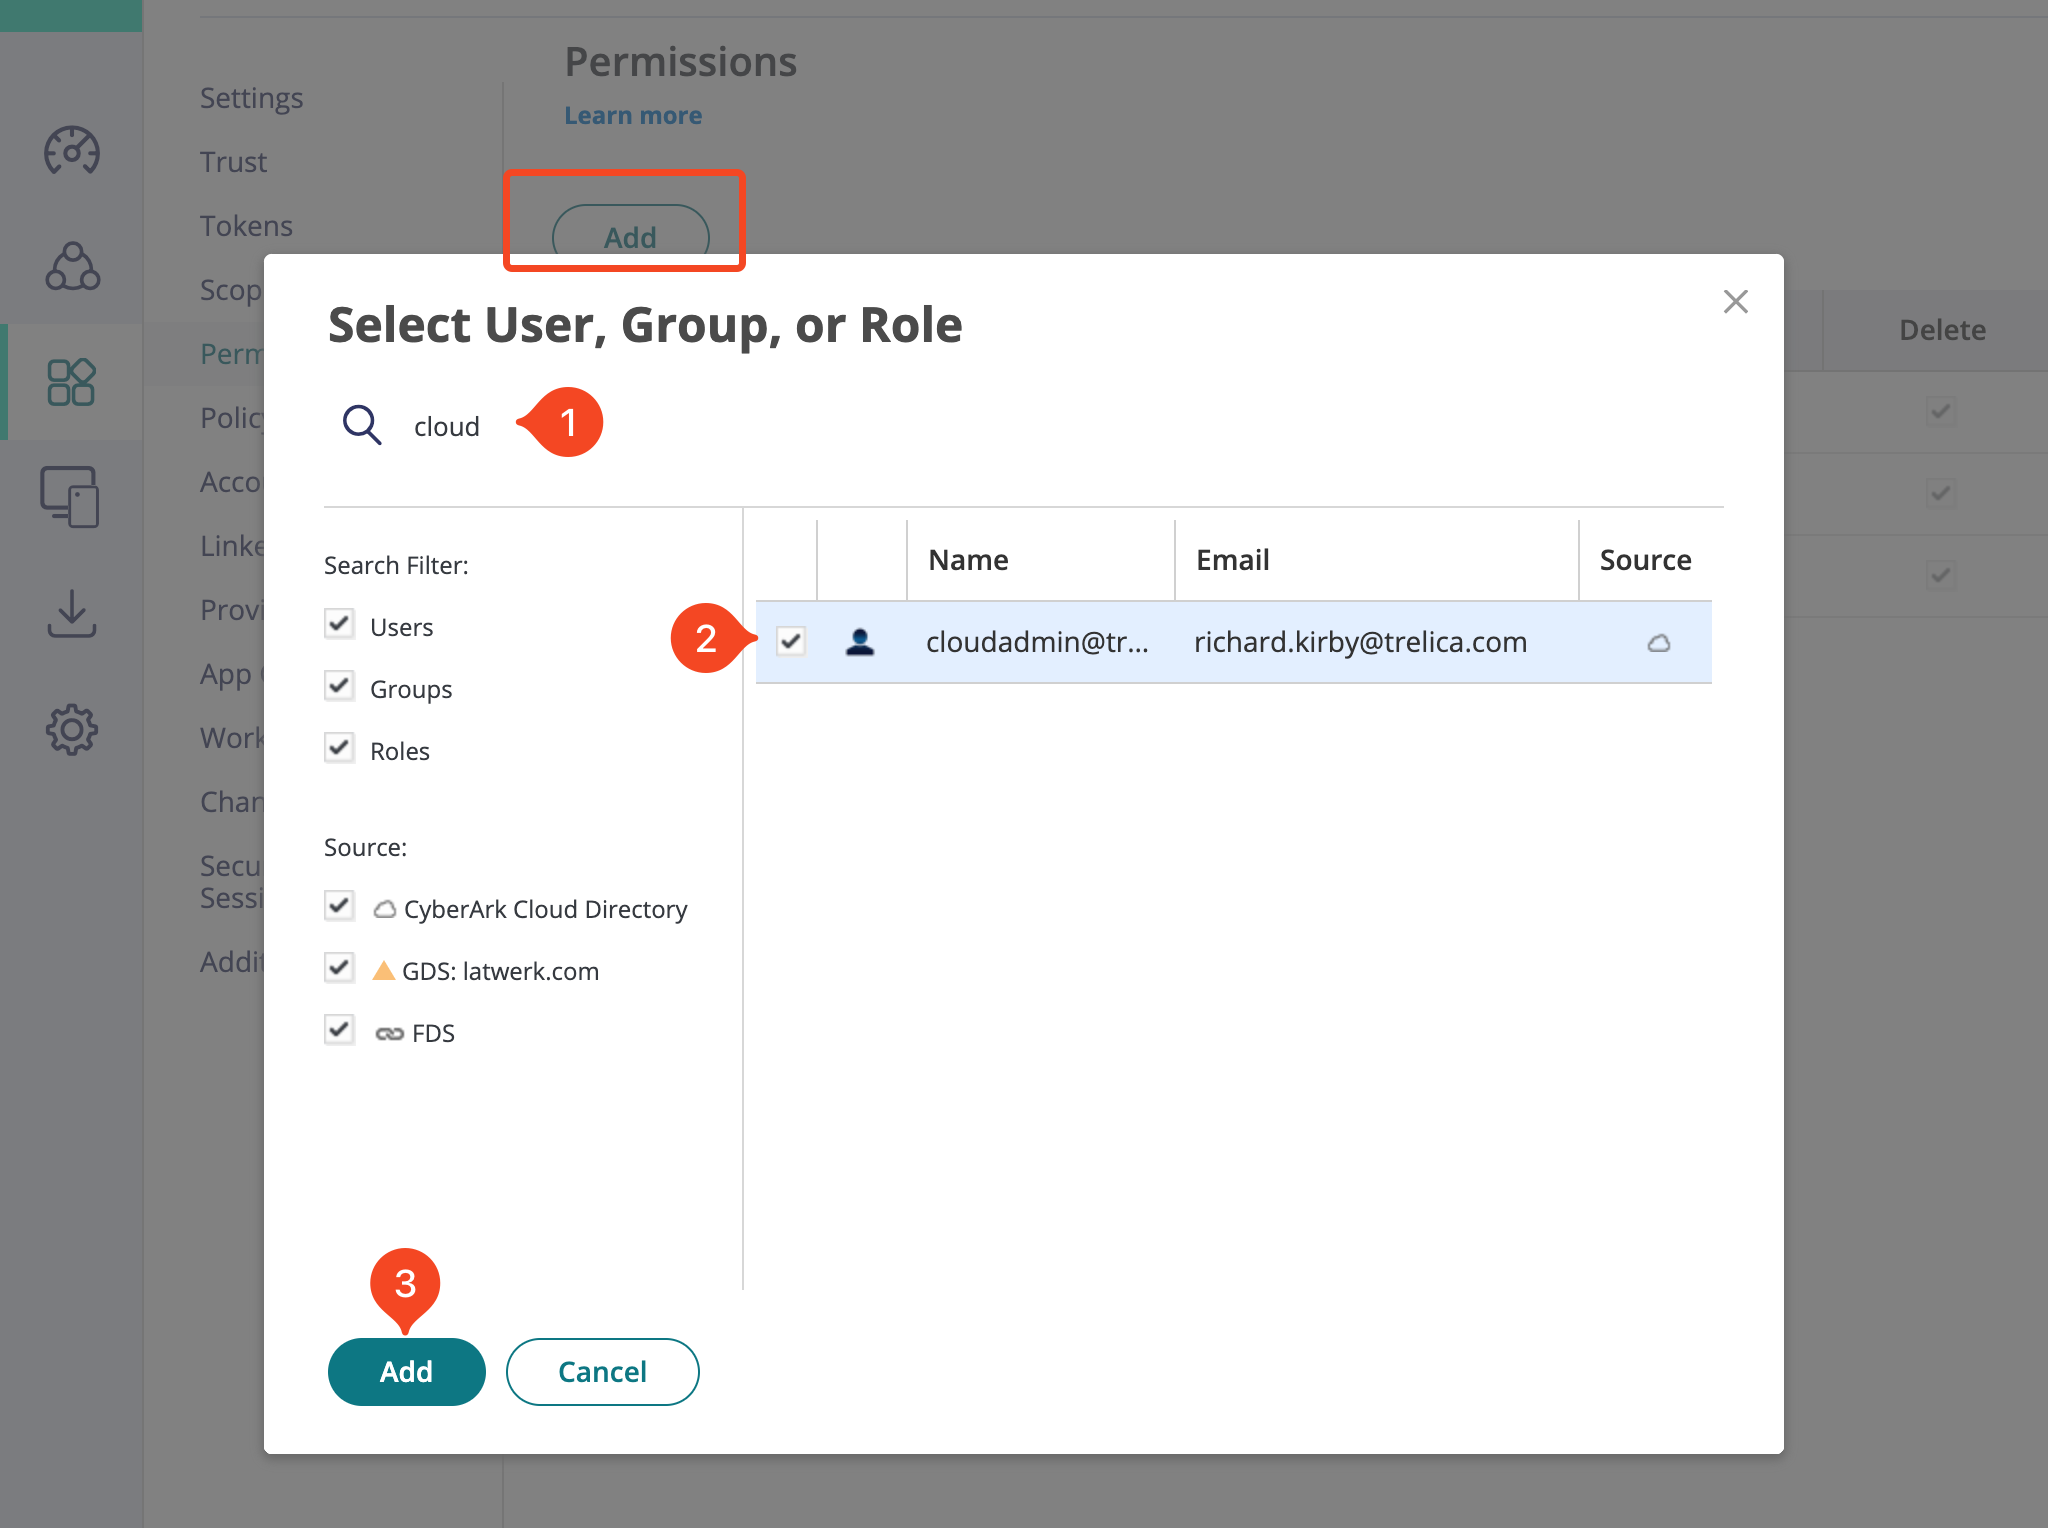Click the Groups filter label
The image size is (2048, 1528).
[411, 689]
